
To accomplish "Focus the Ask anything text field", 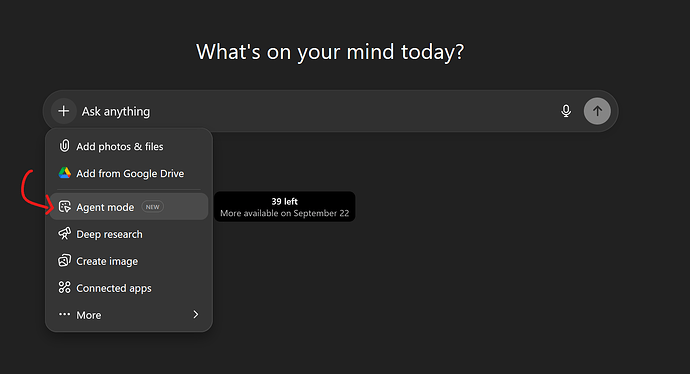I will (317, 111).
